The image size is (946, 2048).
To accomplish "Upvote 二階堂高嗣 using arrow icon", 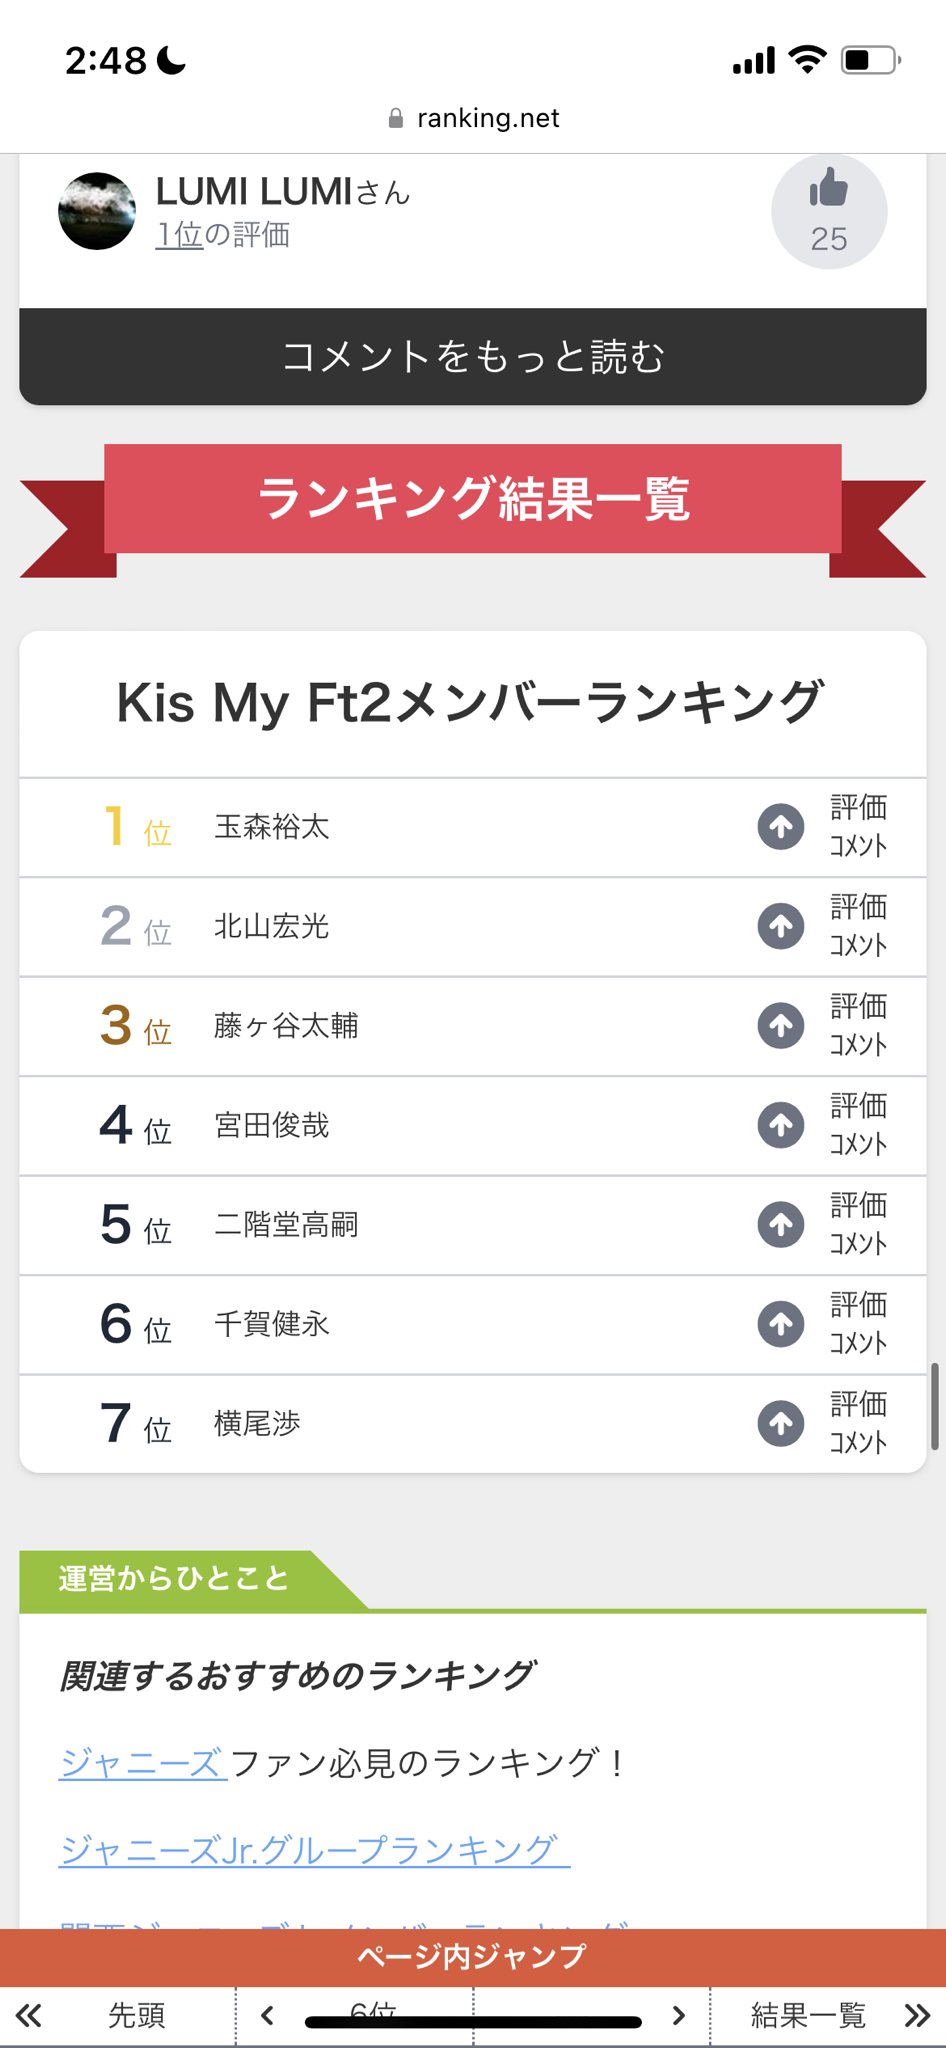I will 780,1224.
